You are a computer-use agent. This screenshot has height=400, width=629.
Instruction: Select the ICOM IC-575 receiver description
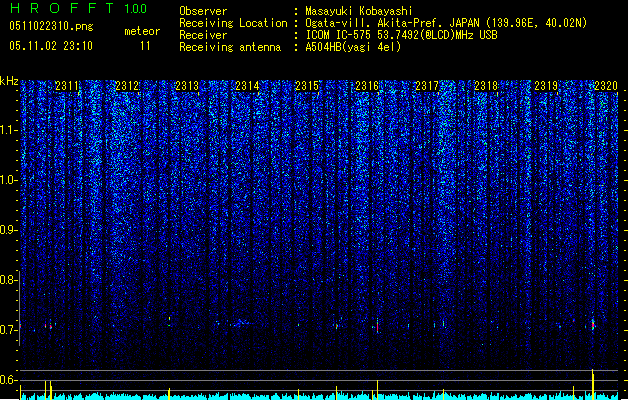click(401, 35)
